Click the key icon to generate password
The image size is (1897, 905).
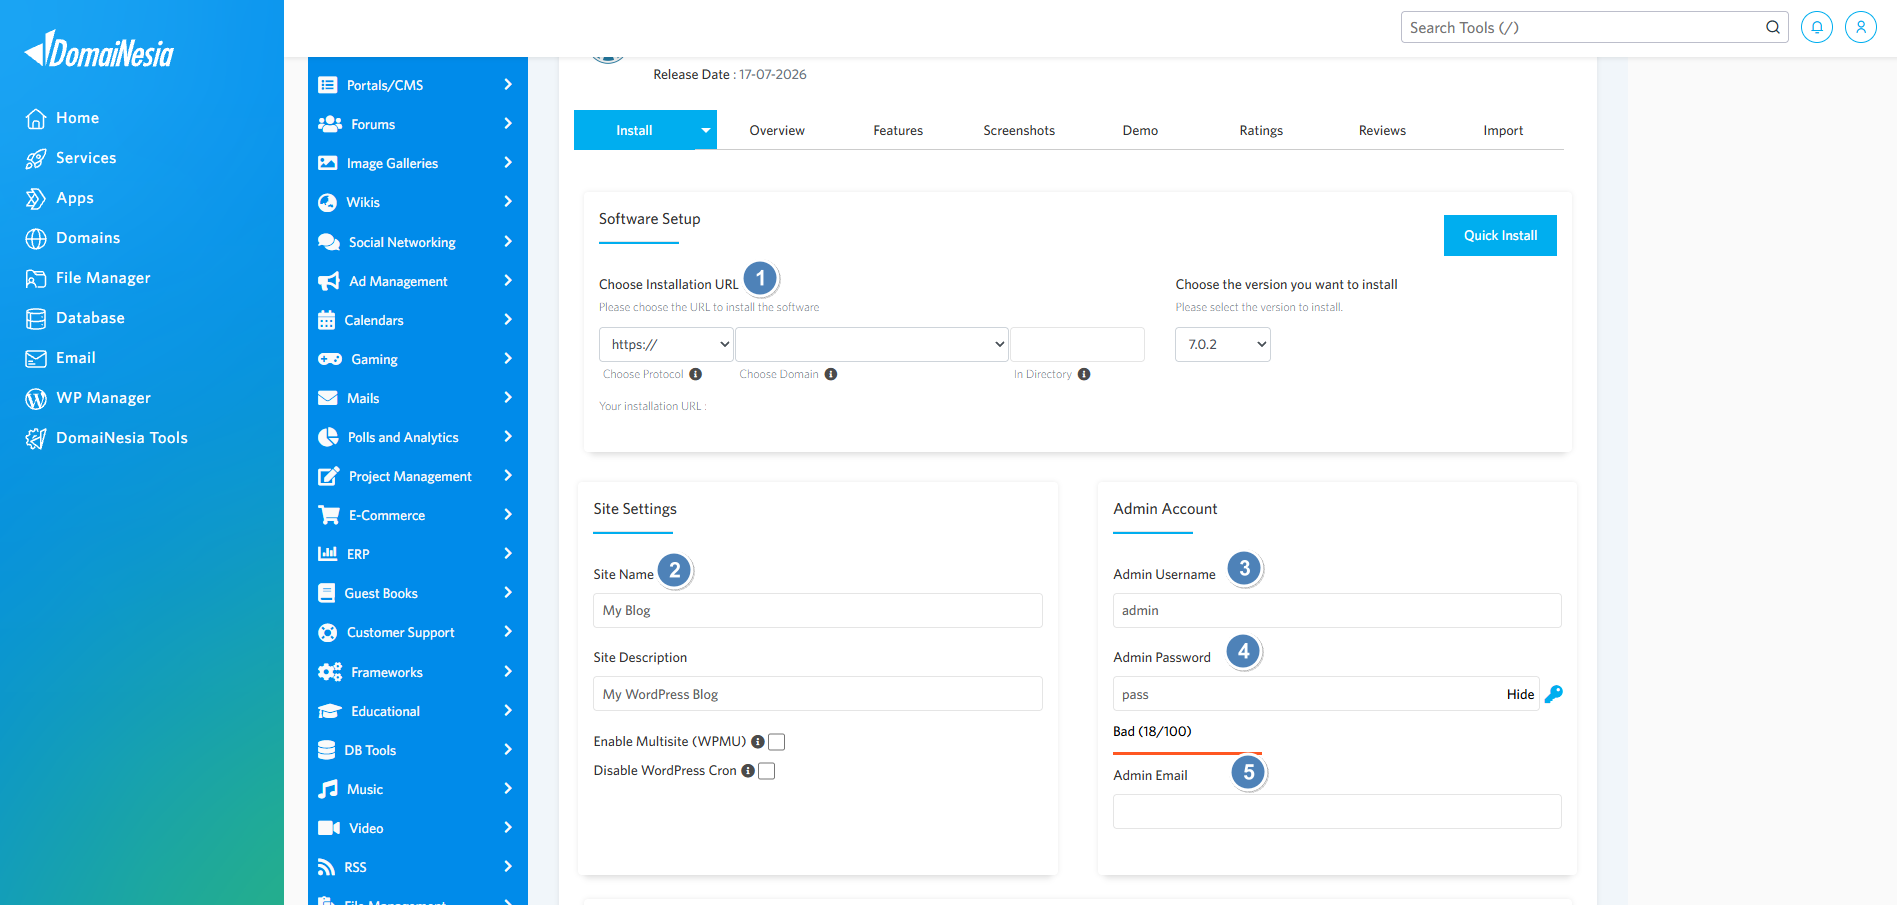click(1554, 694)
